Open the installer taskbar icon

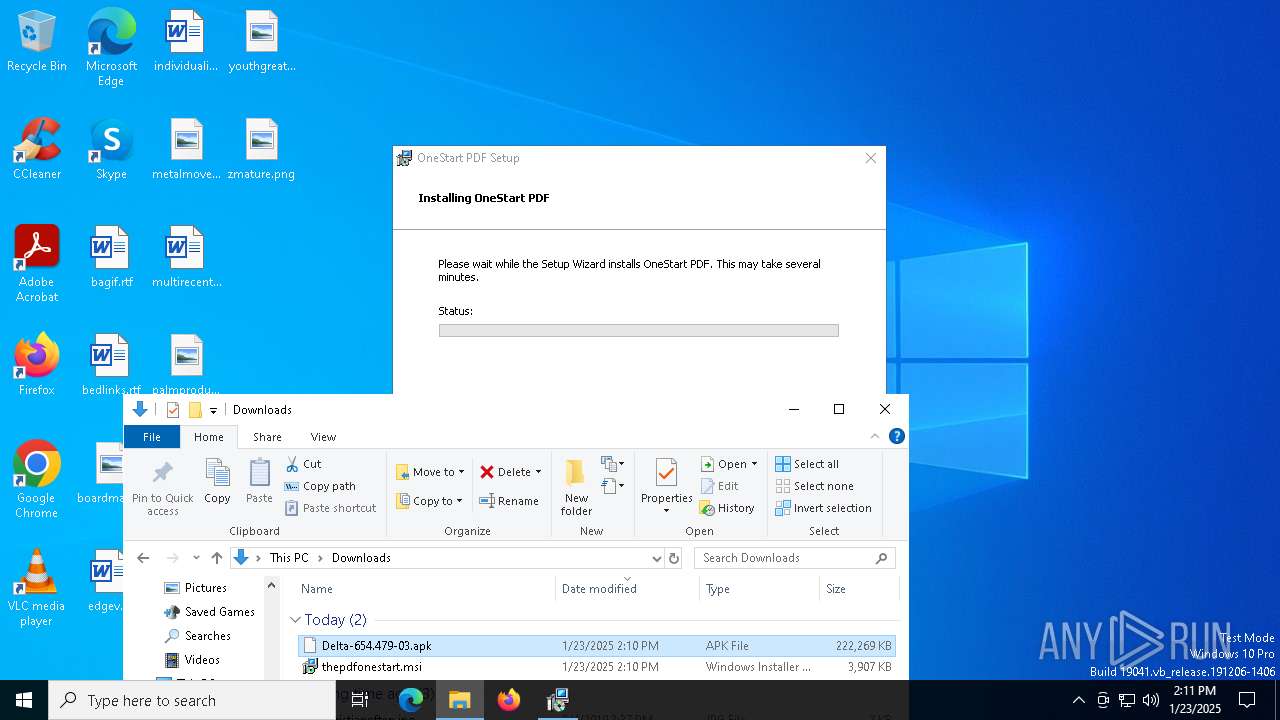[x=558, y=700]
